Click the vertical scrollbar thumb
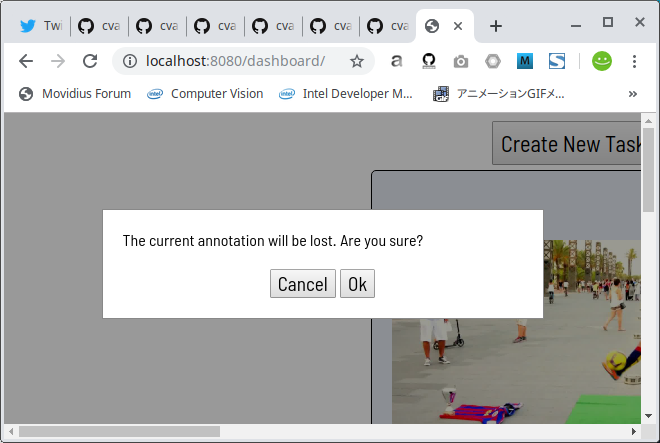This screenshot has height=443, width=660. click(x=648, y=170)
